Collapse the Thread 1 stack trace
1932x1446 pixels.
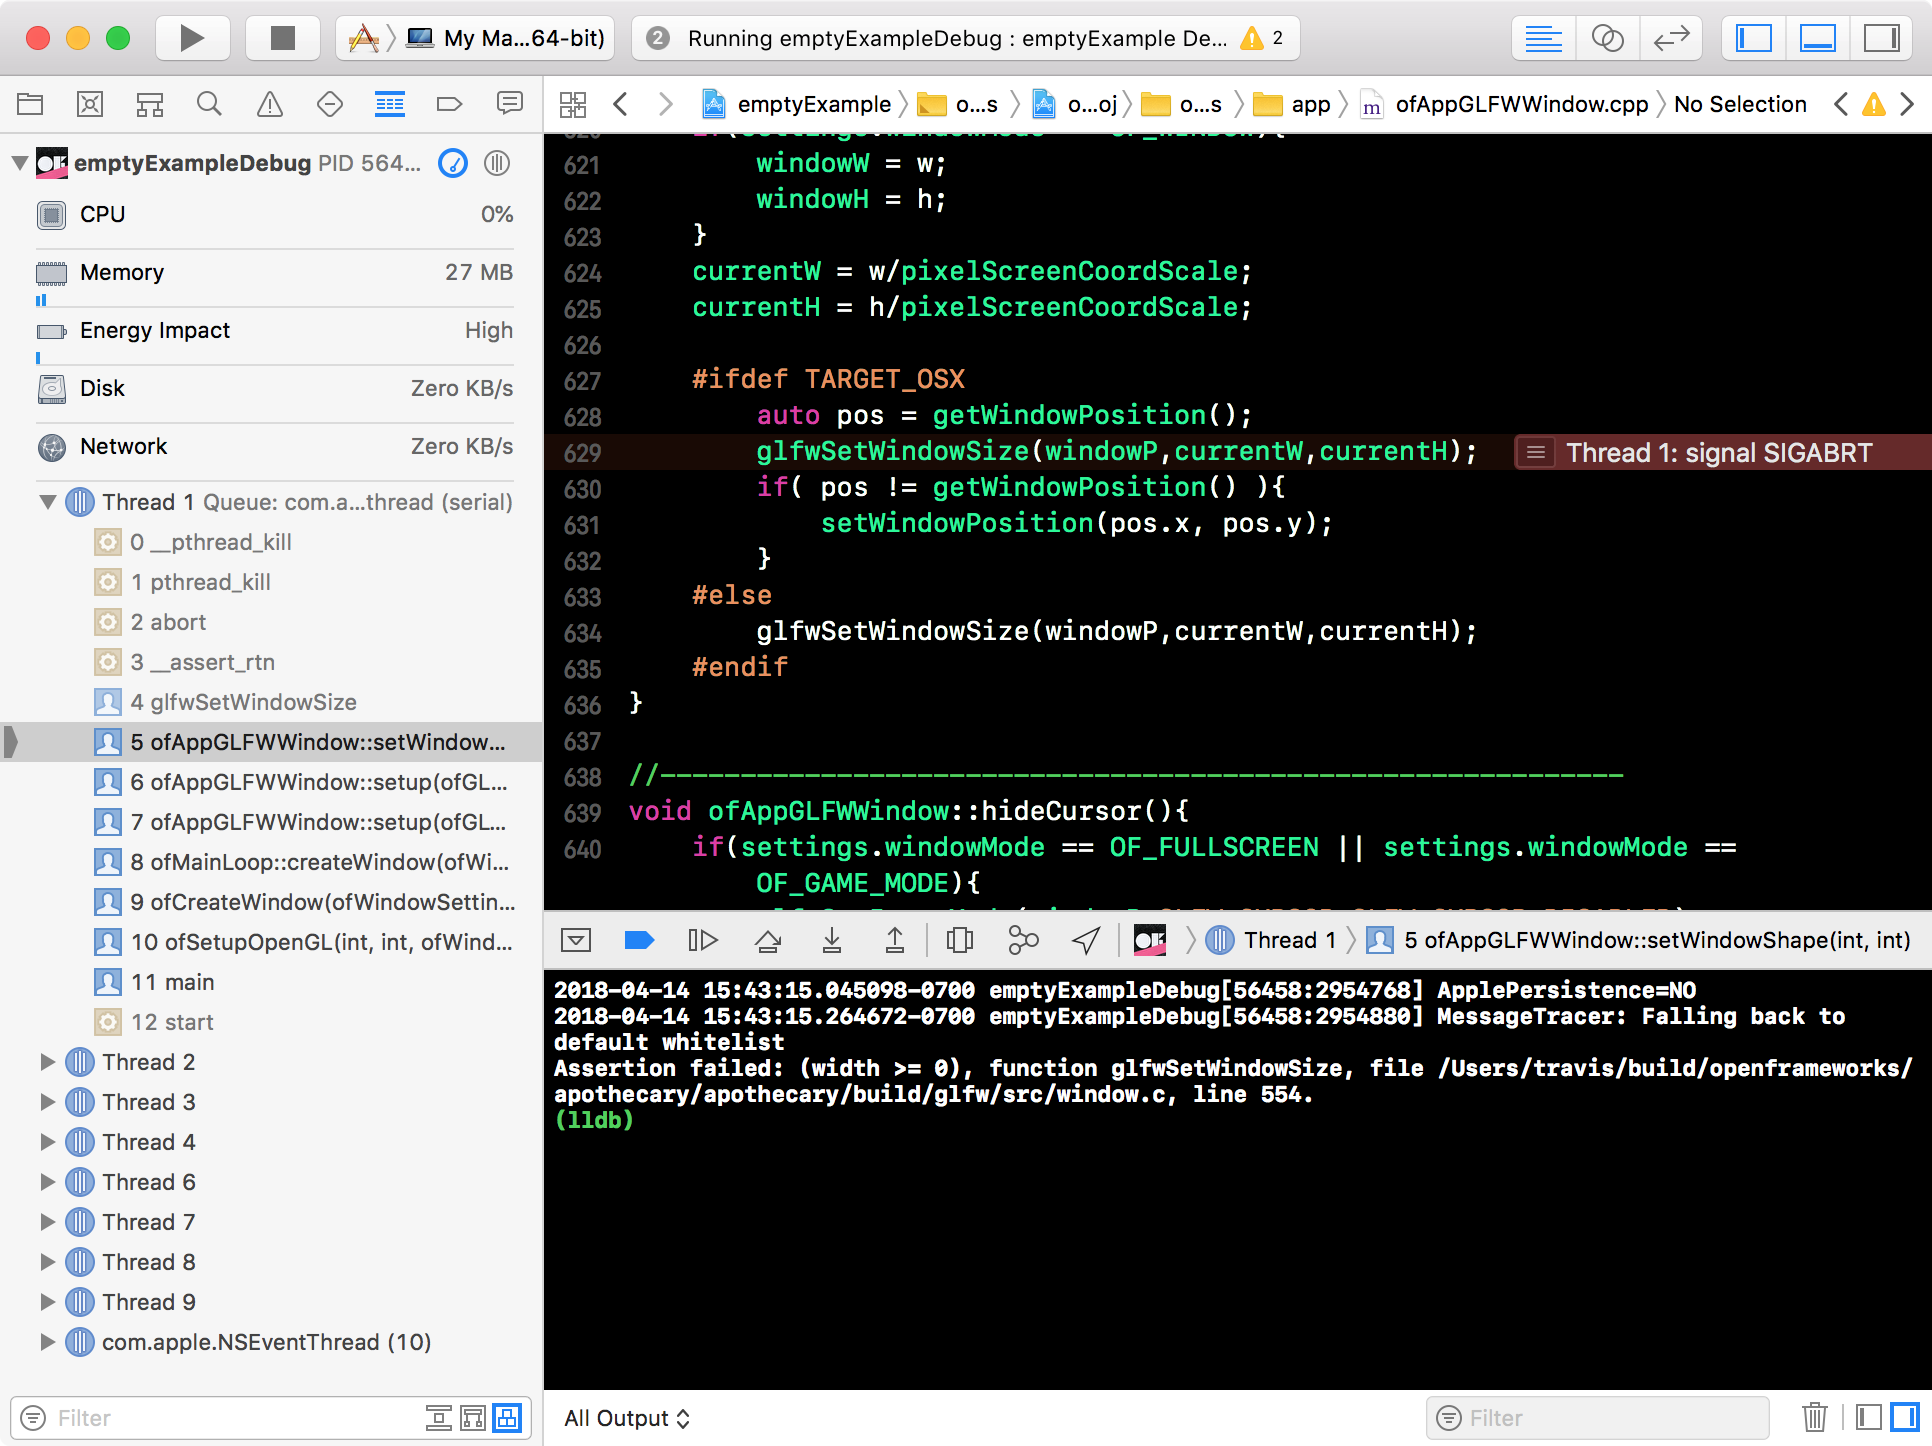[x=47, y=502]
